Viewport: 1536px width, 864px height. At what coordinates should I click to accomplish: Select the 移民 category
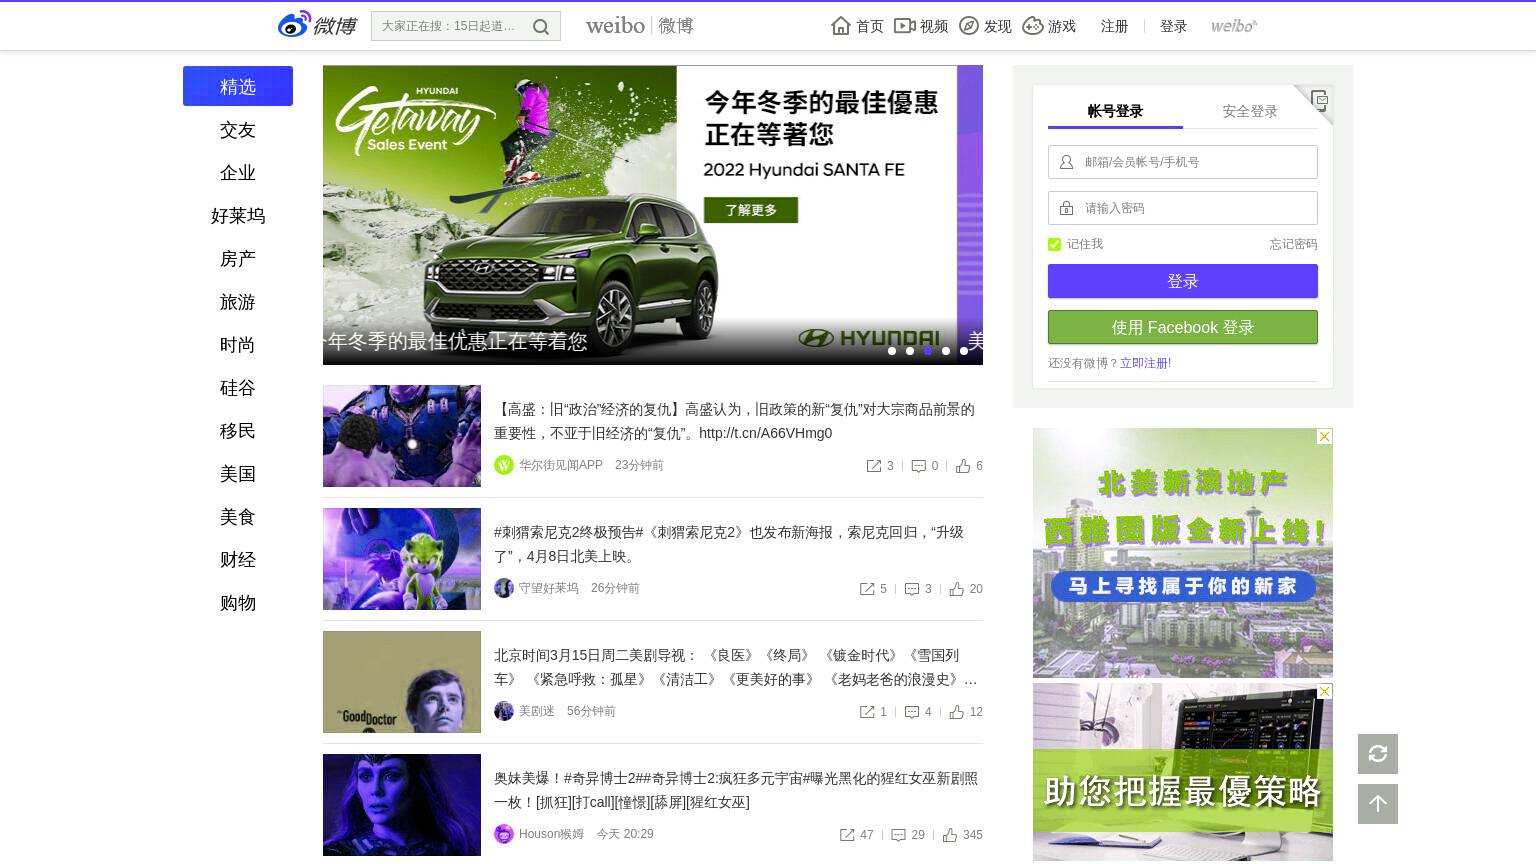pyautogui.click(x=238, y=431)
